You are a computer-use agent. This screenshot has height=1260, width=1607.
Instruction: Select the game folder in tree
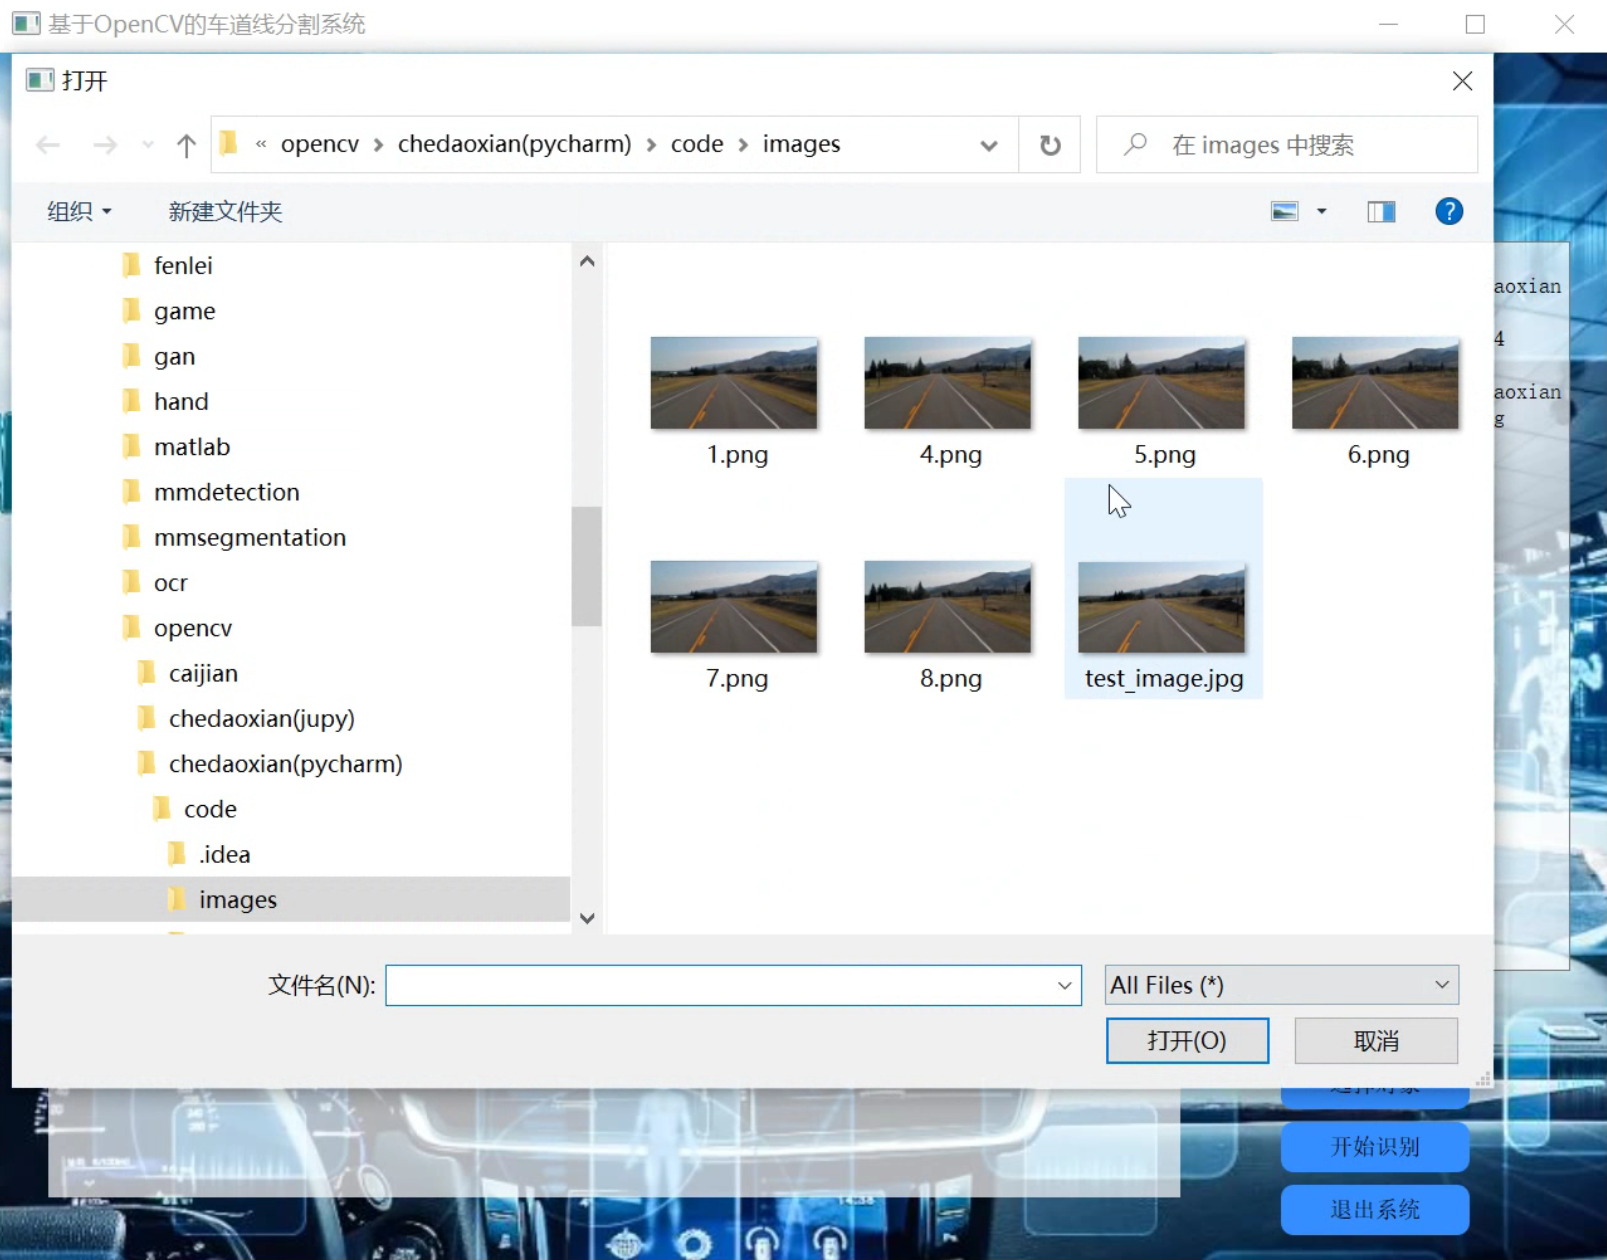click(x=184, y=311)
